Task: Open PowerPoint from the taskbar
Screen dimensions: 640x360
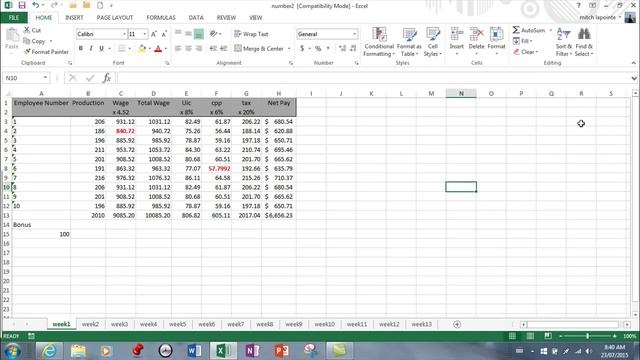Action: (282, 351)
